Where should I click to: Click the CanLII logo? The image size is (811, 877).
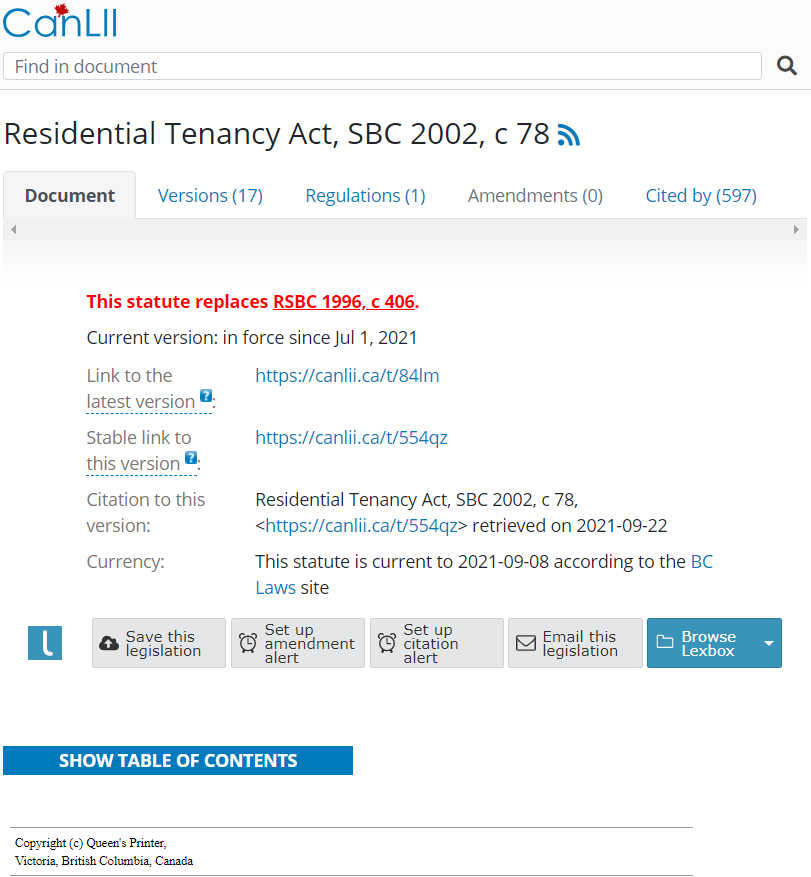tap(60, 21)
